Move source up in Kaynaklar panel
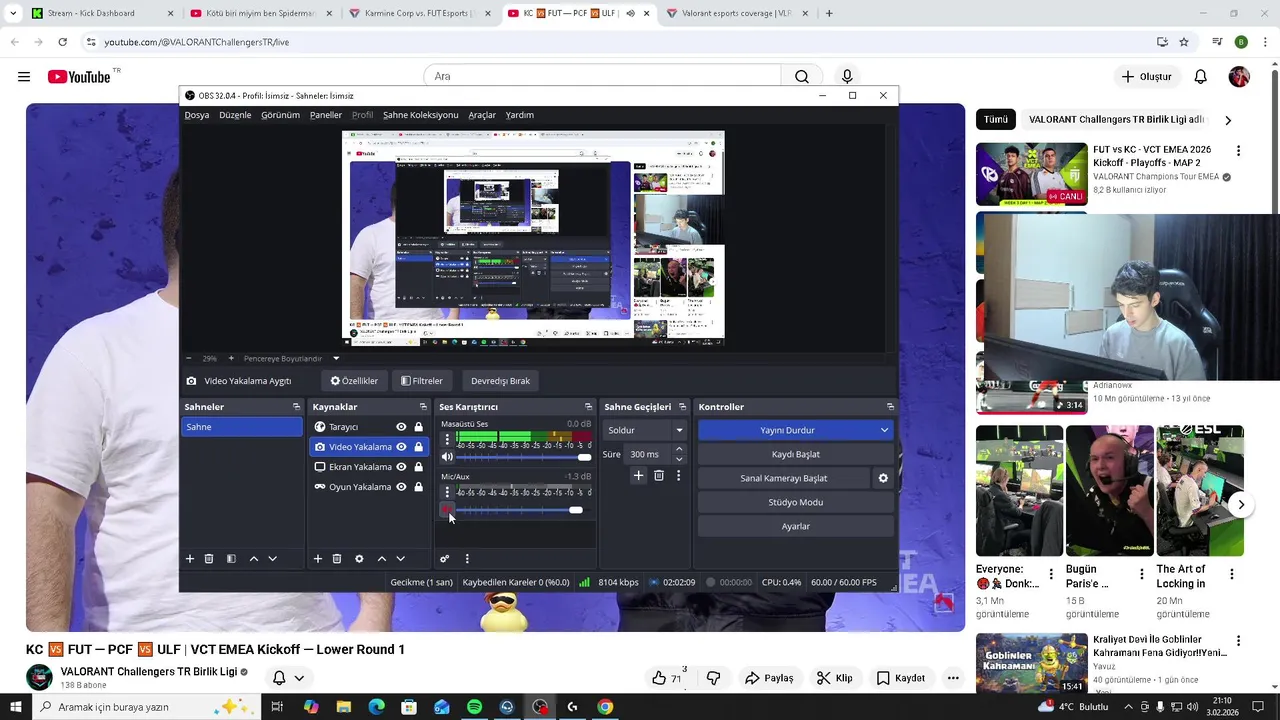The width and height of the screenshot is (1280, 720). (381, 559)
